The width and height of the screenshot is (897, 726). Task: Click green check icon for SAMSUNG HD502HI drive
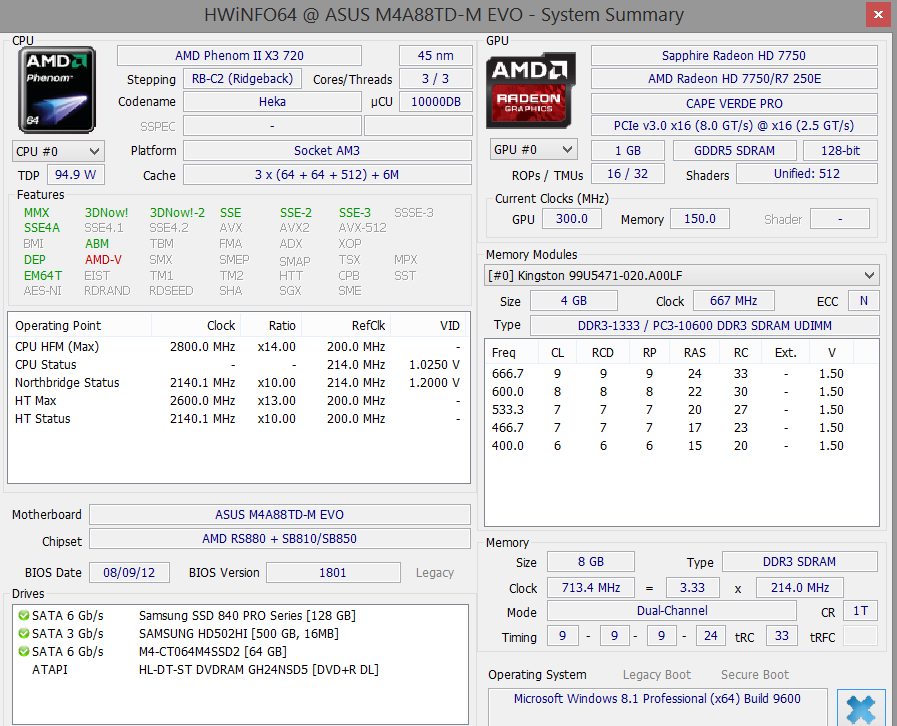(x=23, y=633)
